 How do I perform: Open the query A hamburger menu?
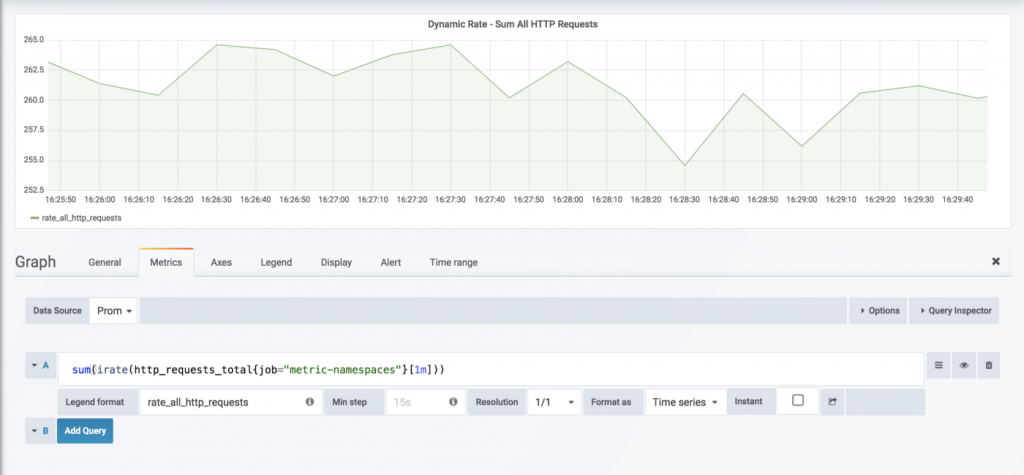coord(939,366)
